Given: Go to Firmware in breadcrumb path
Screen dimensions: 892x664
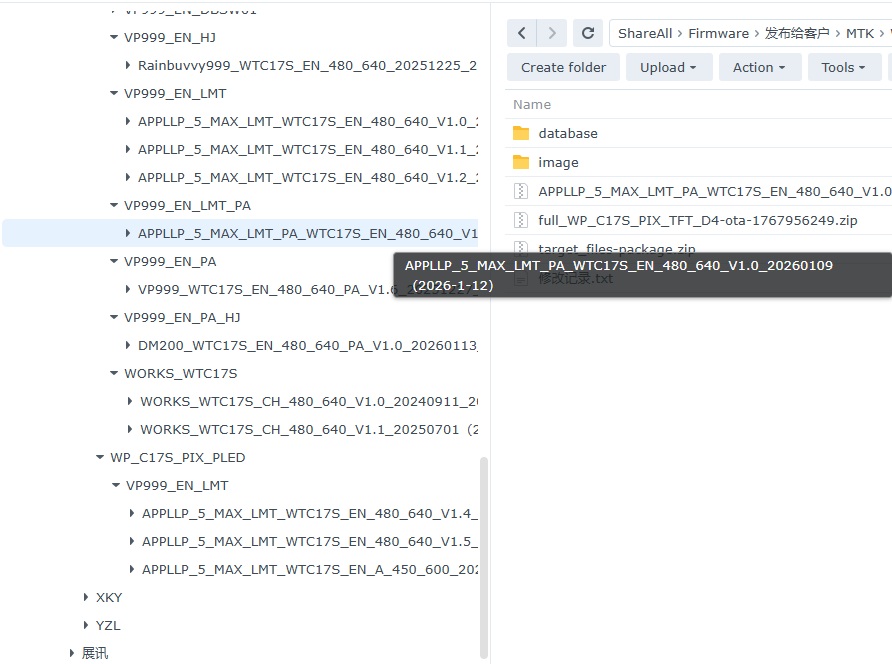Looking at the screenshot, I should [x=718, y=33].
